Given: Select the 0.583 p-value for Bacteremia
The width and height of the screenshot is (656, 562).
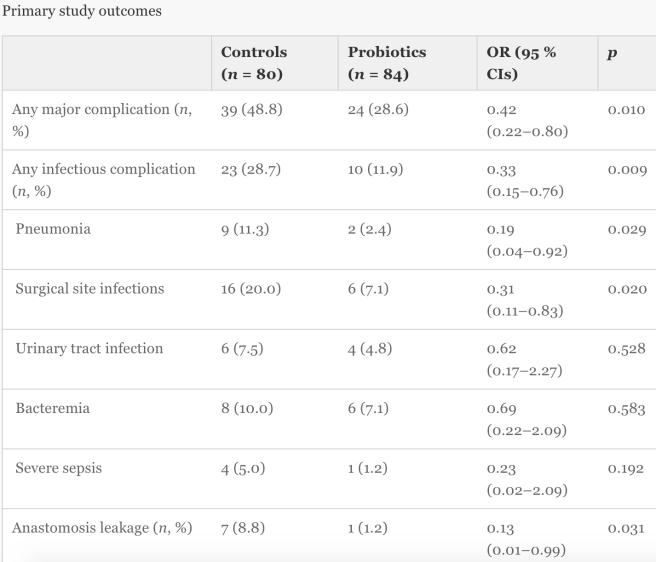Looking at the screenshot, I should tap(626, 409).
